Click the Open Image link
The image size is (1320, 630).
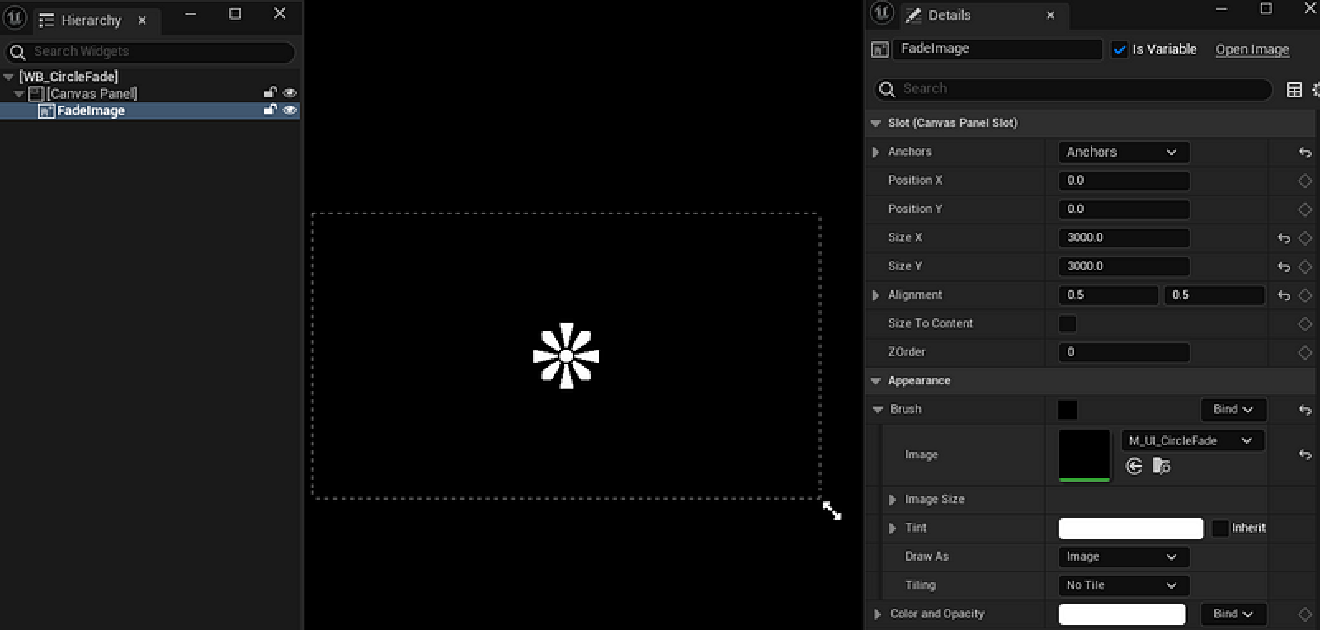click(1252, 49)
